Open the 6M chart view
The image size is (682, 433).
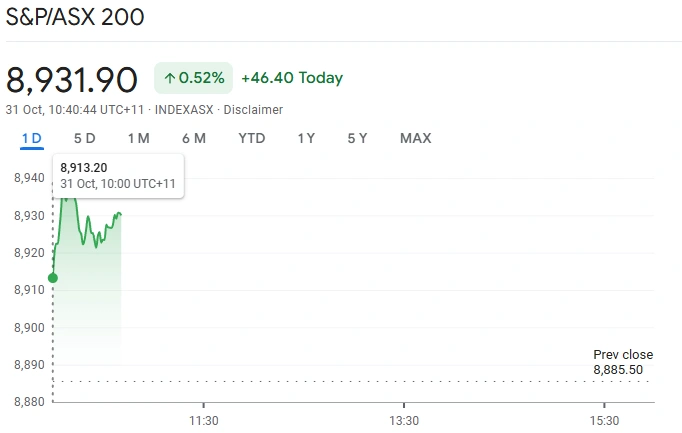pyautogui.click(x=194, y=138)
